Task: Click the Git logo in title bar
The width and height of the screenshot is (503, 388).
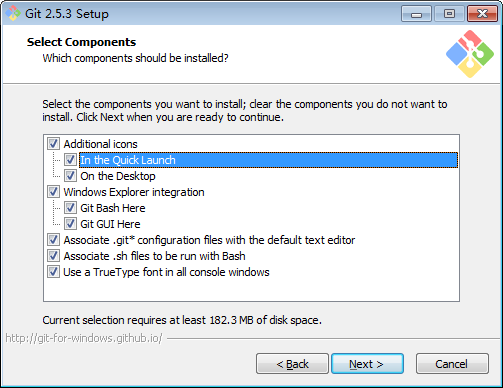Action: 13,13
